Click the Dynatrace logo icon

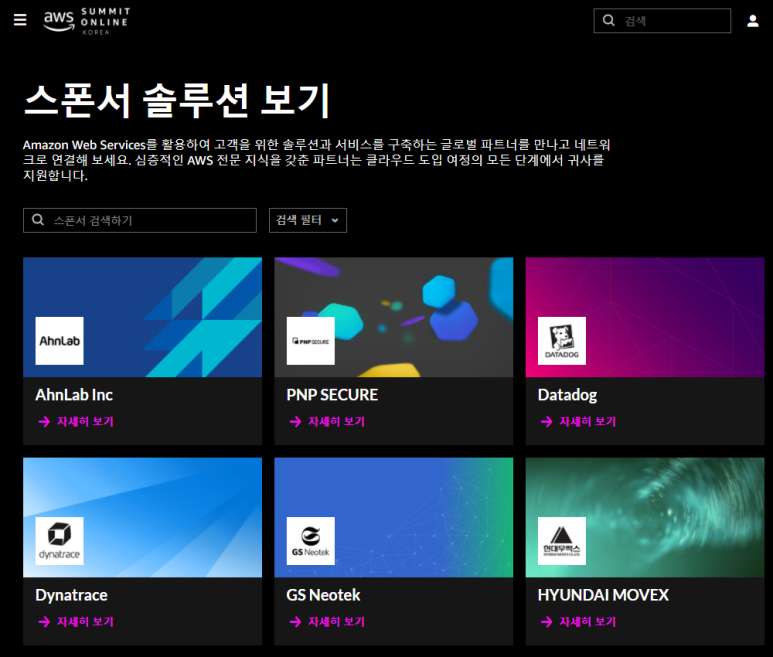point(59,541)
